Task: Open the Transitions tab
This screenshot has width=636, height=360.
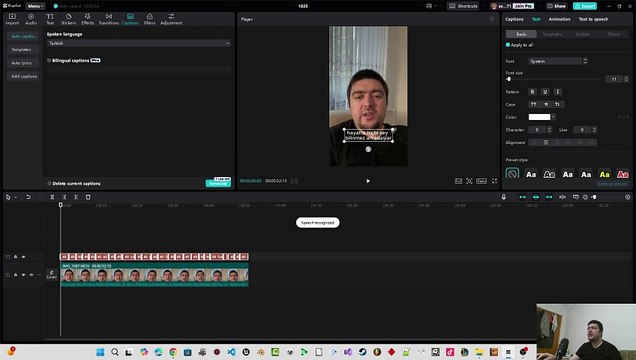Action: click(109, 19)
